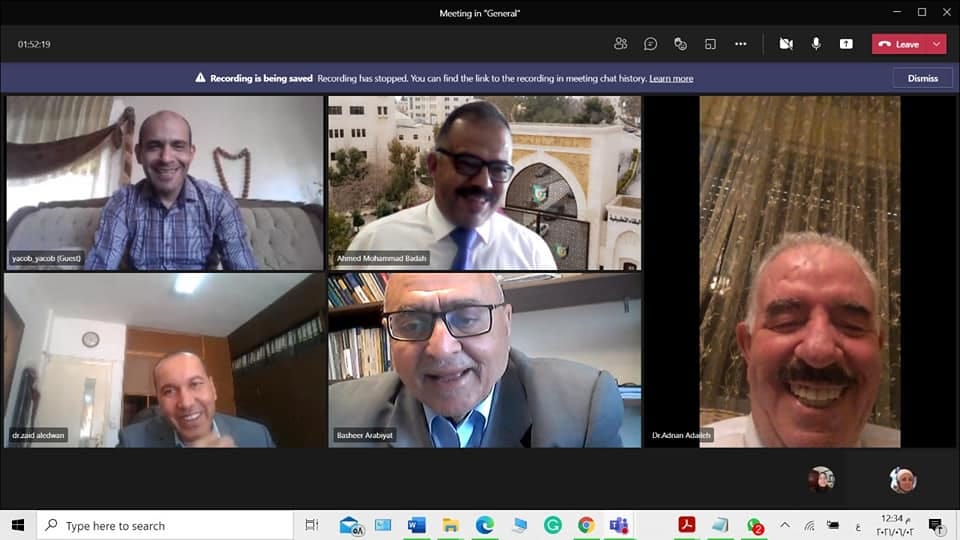Launch Google Chrome from the taskbar
960x540 pixels.
coord(586,525)
